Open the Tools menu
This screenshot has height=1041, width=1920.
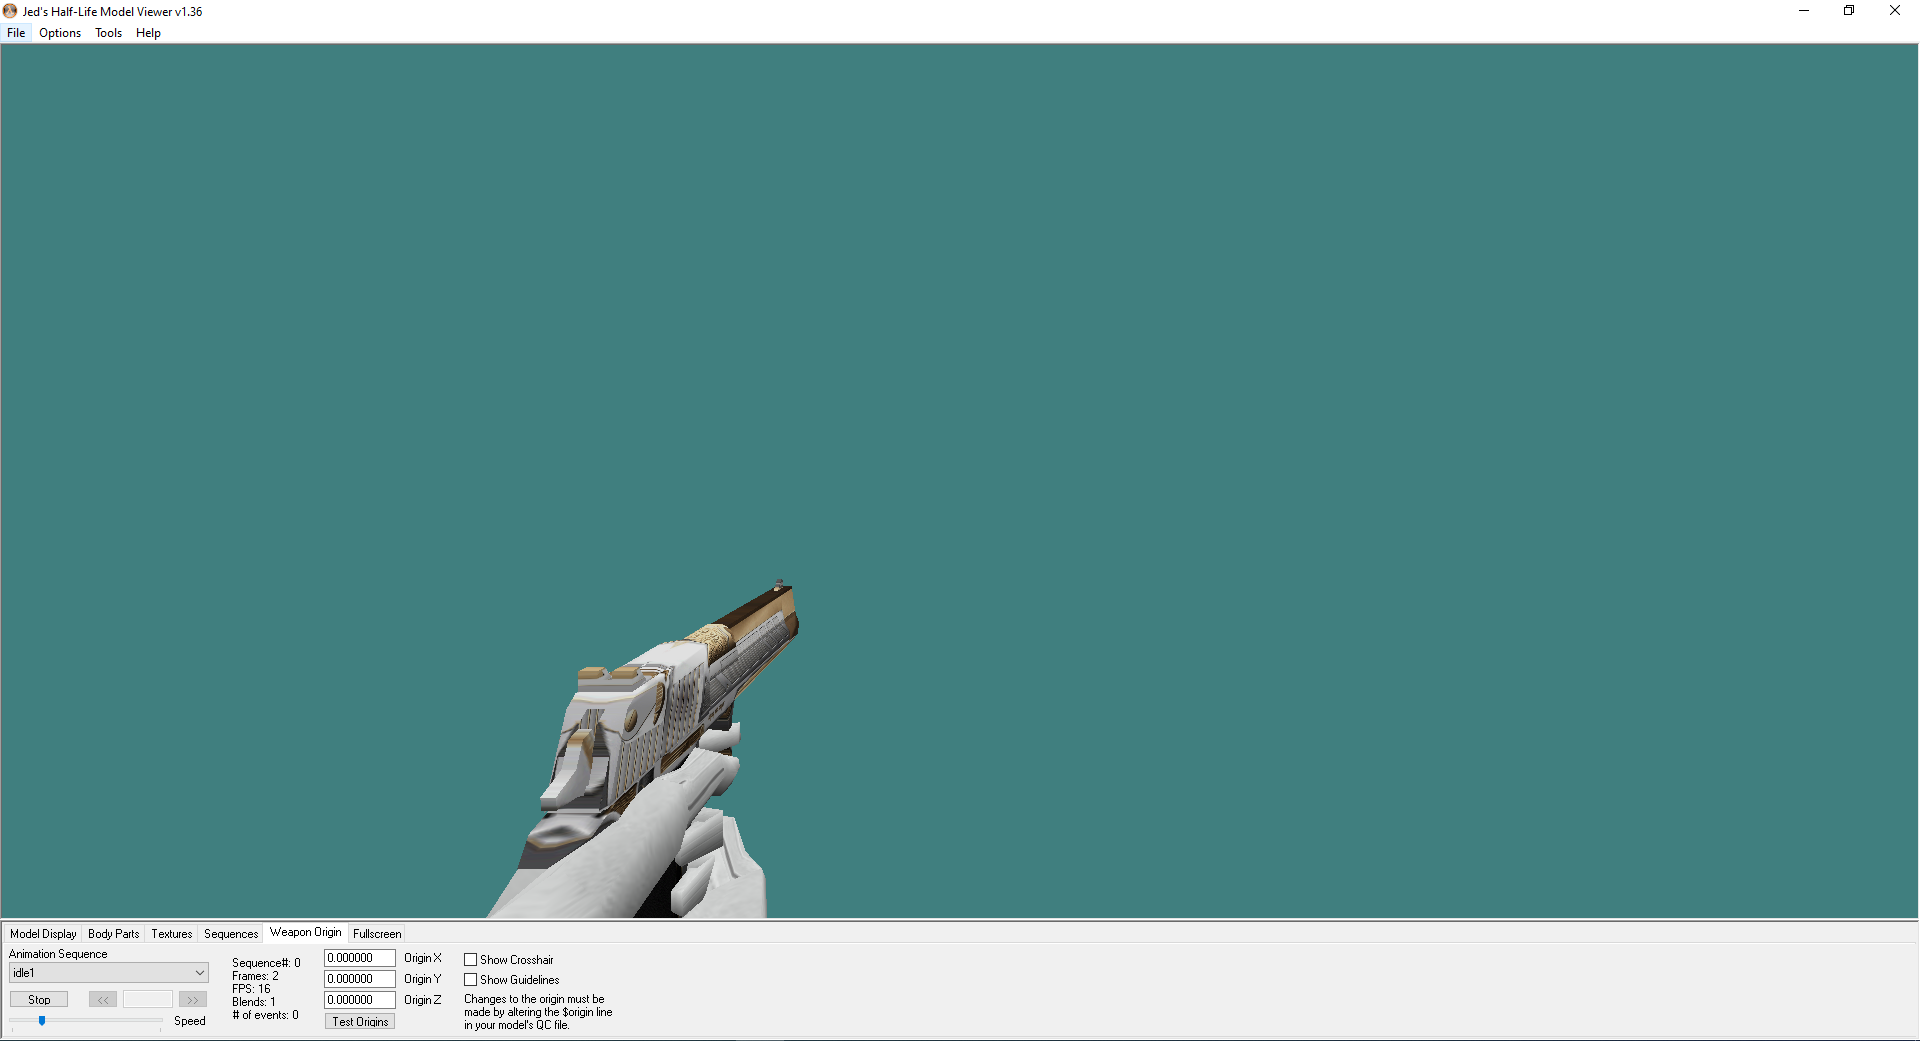[x=108, y=33]
